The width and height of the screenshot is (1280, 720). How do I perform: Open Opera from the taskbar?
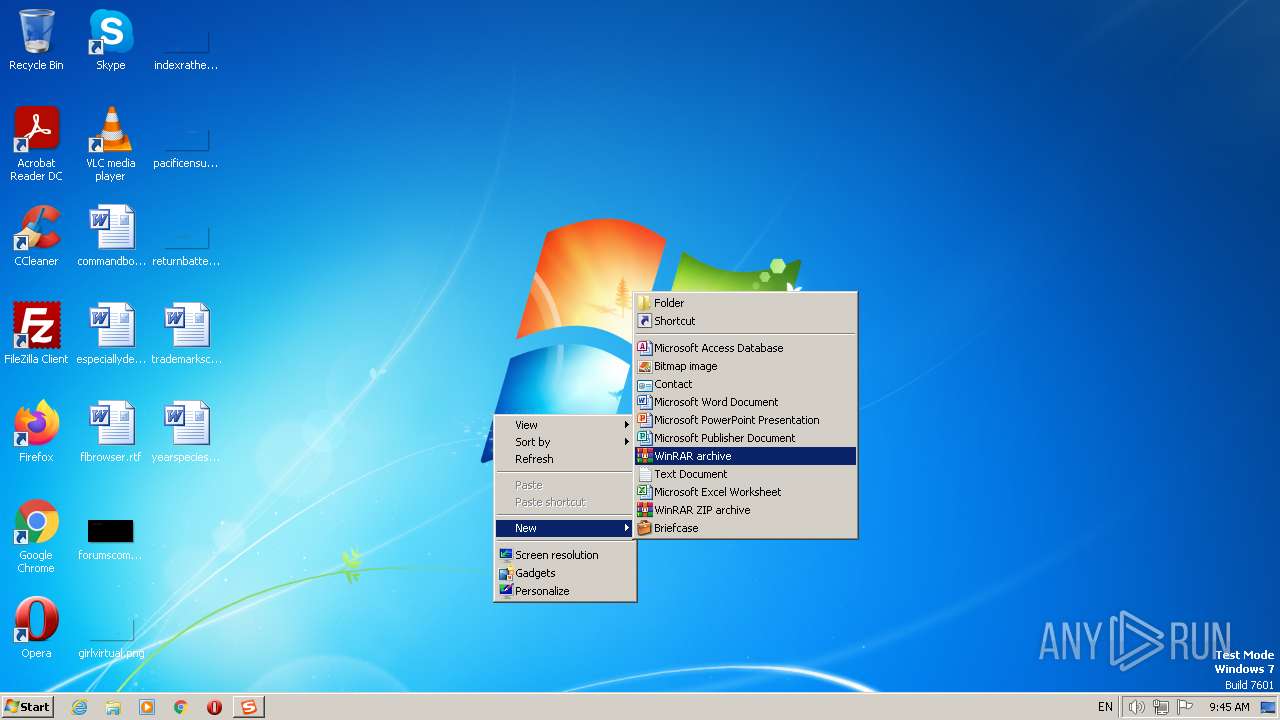pos(214,707)
